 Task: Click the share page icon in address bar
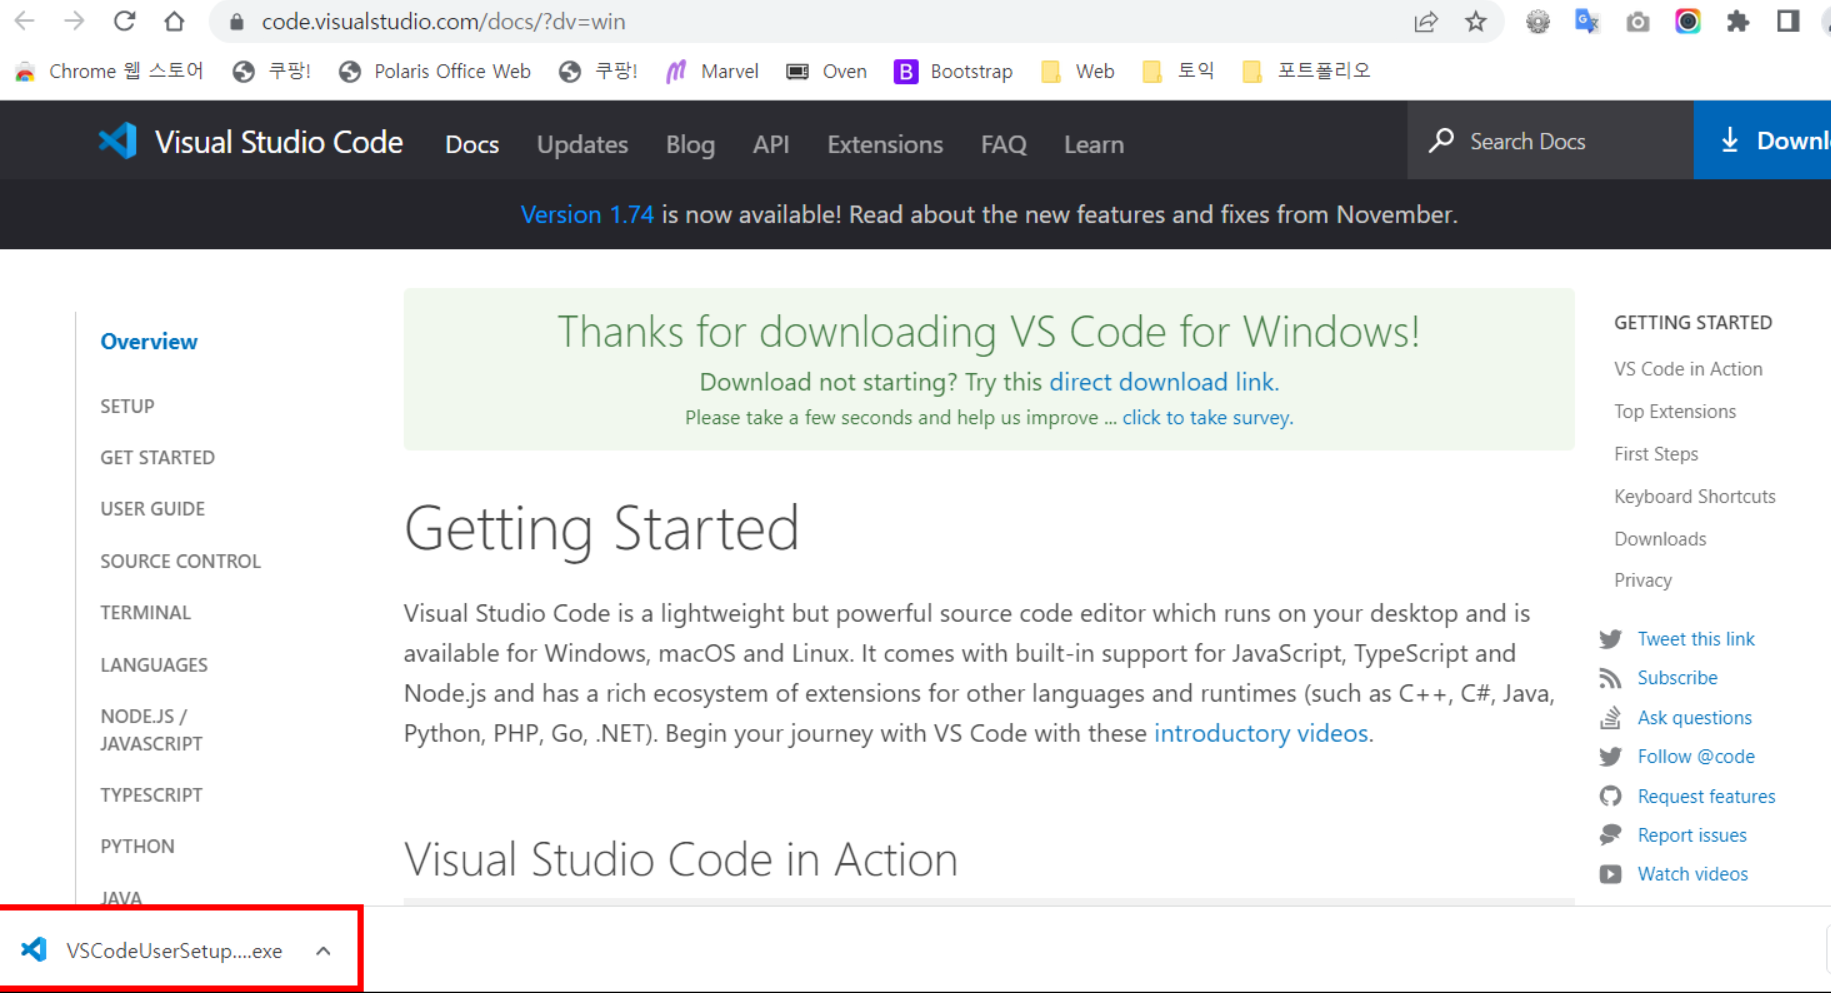[x=1426, y=21]
